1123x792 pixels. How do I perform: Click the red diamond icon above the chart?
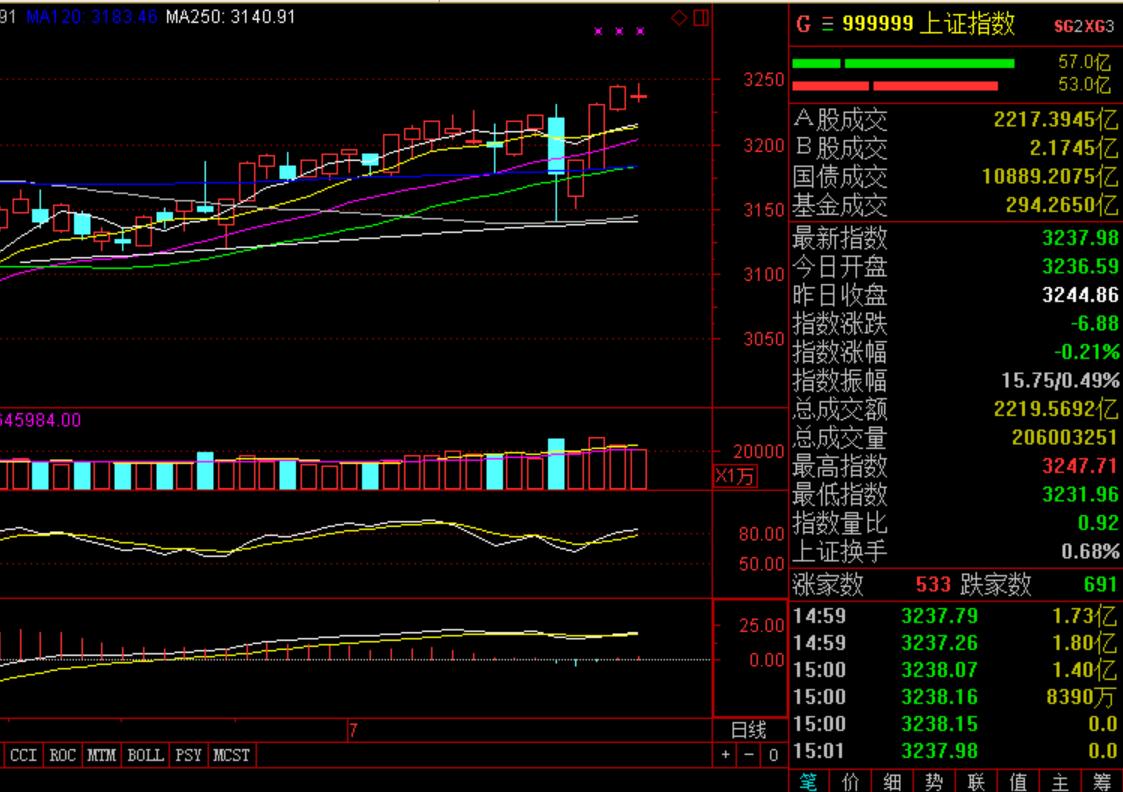click(679, 17)
